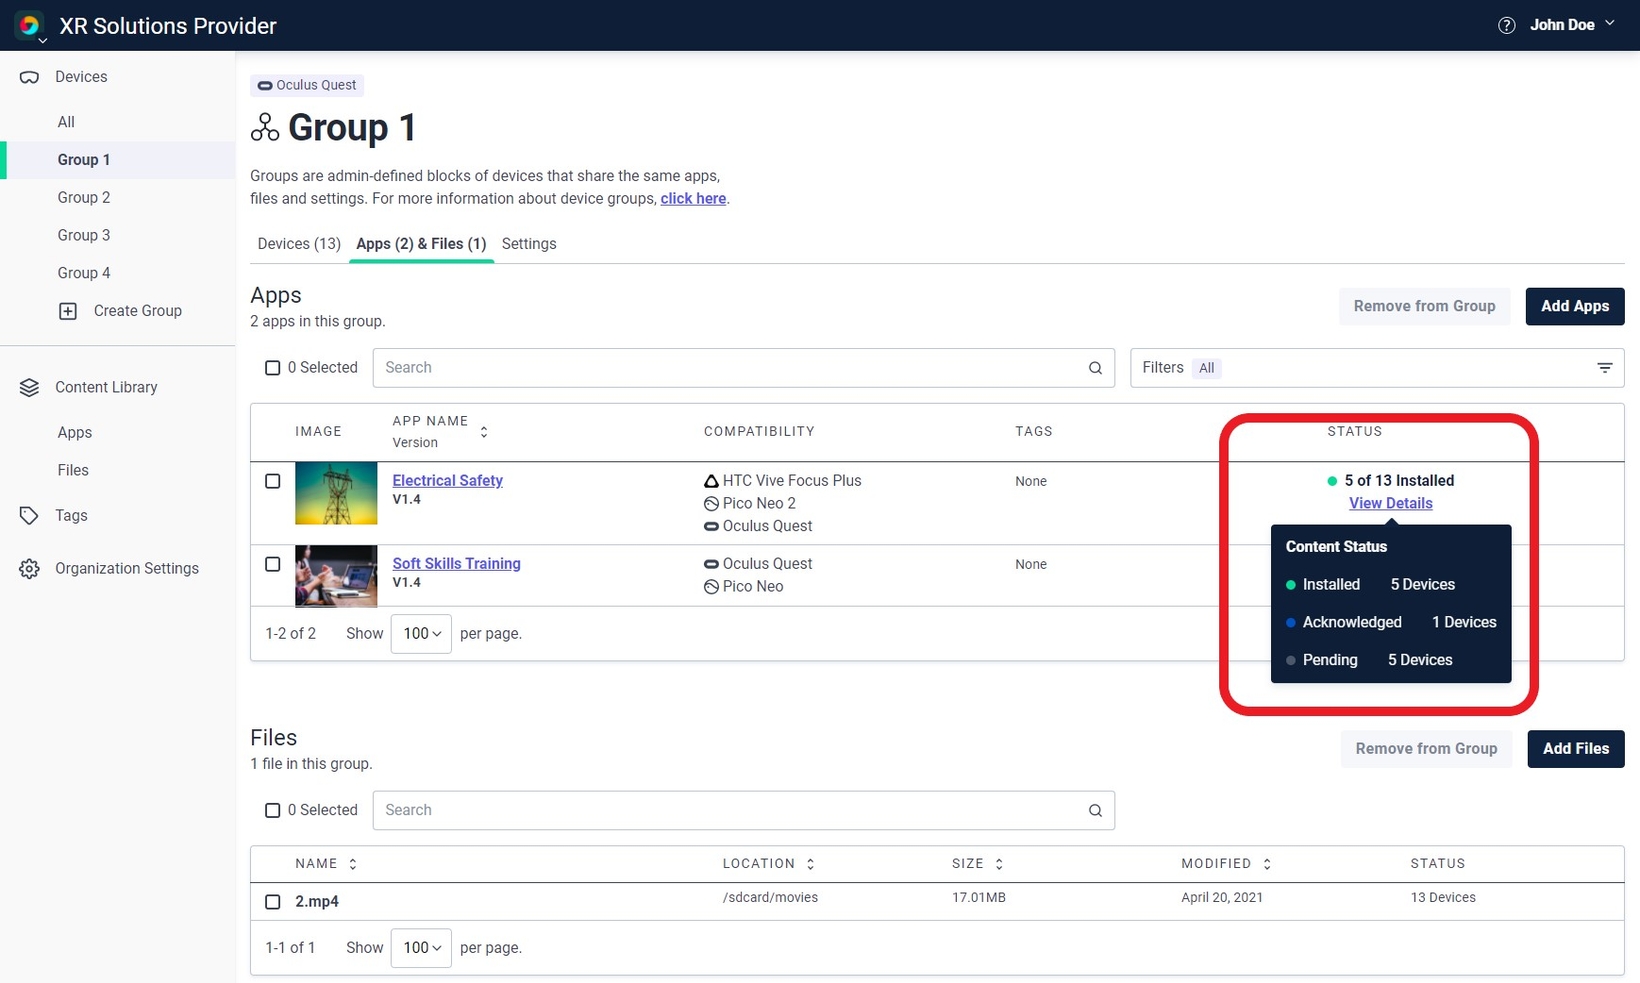The width and height of the screenshot is (1640, 983).
Task: Click Remove from Group in Apps section
Action: click(1424, 307)
